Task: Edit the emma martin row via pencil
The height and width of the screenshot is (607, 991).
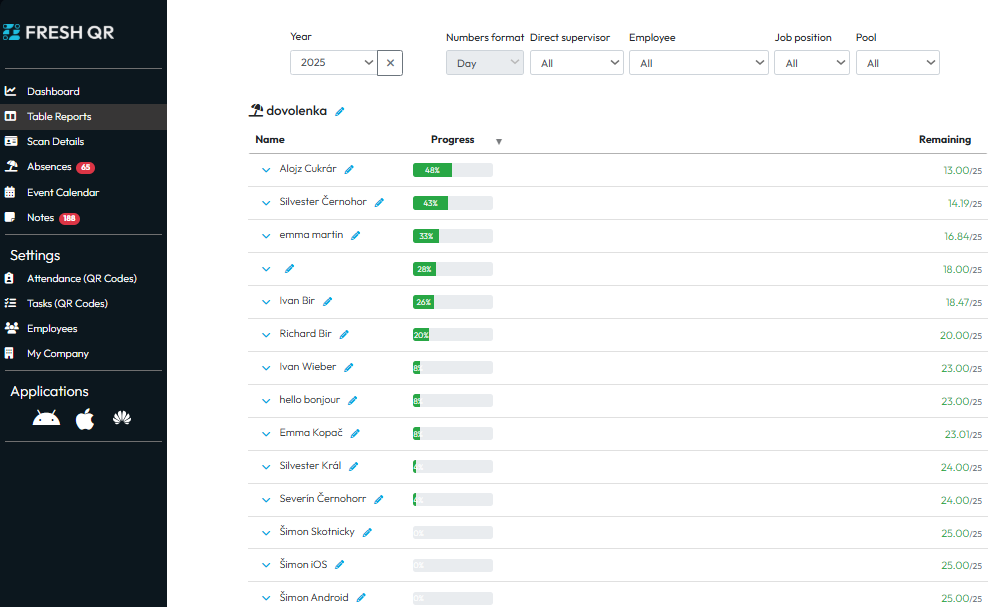Action: 356,236
